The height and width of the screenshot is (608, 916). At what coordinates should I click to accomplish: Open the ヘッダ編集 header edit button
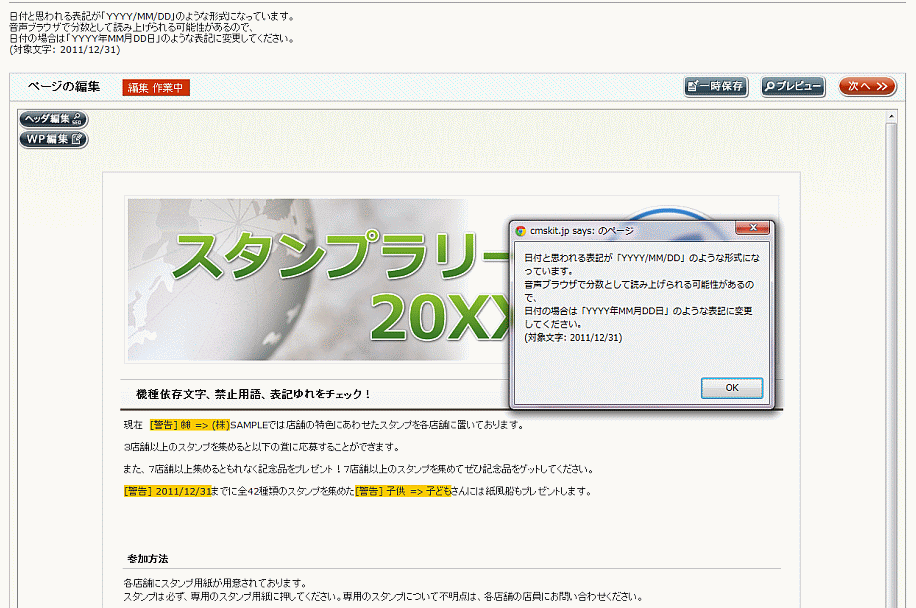(x=54, y=119)
